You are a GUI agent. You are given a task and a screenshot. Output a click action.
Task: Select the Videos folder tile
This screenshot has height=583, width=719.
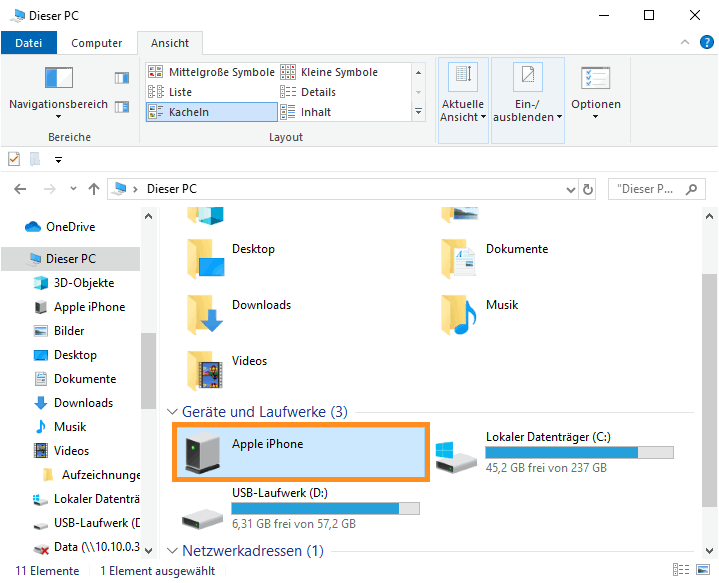pos(227,370)
